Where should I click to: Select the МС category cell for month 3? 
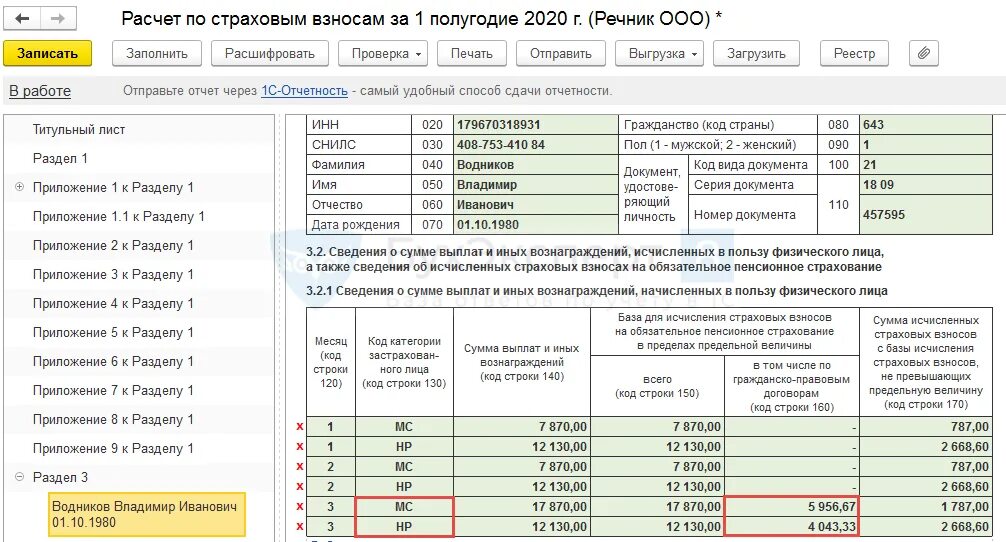(x=404, y=507)
